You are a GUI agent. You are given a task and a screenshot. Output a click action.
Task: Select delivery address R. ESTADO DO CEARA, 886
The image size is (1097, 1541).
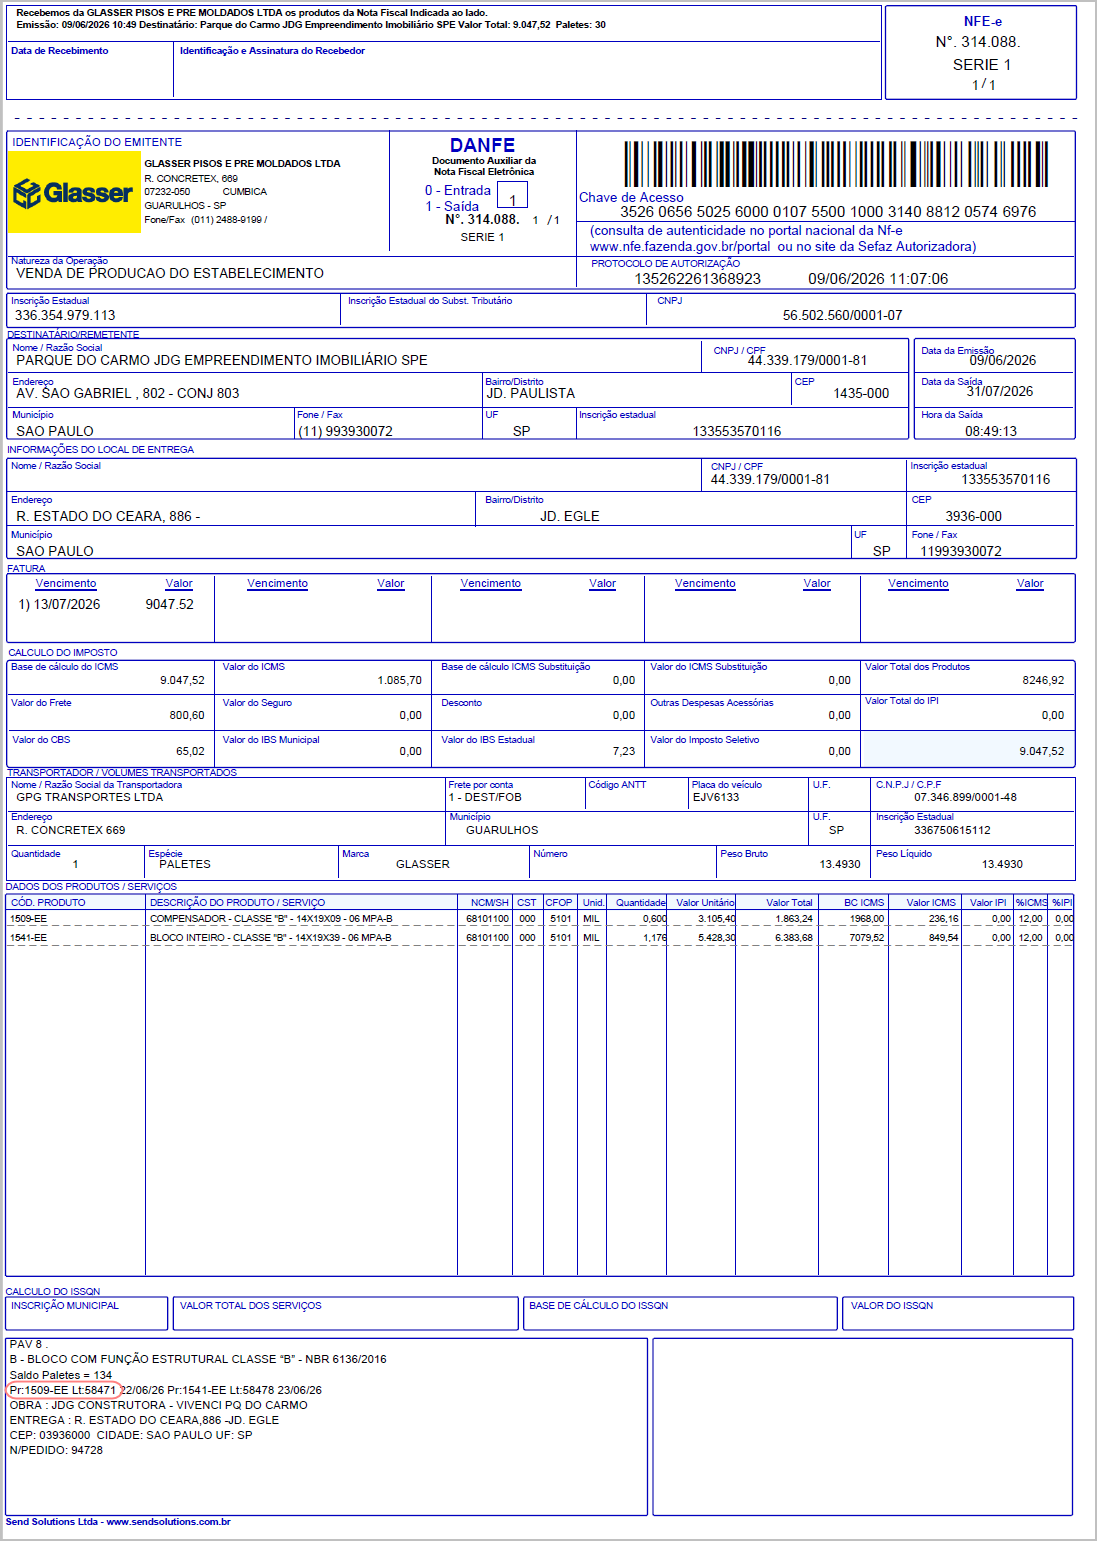coord(108,516)
